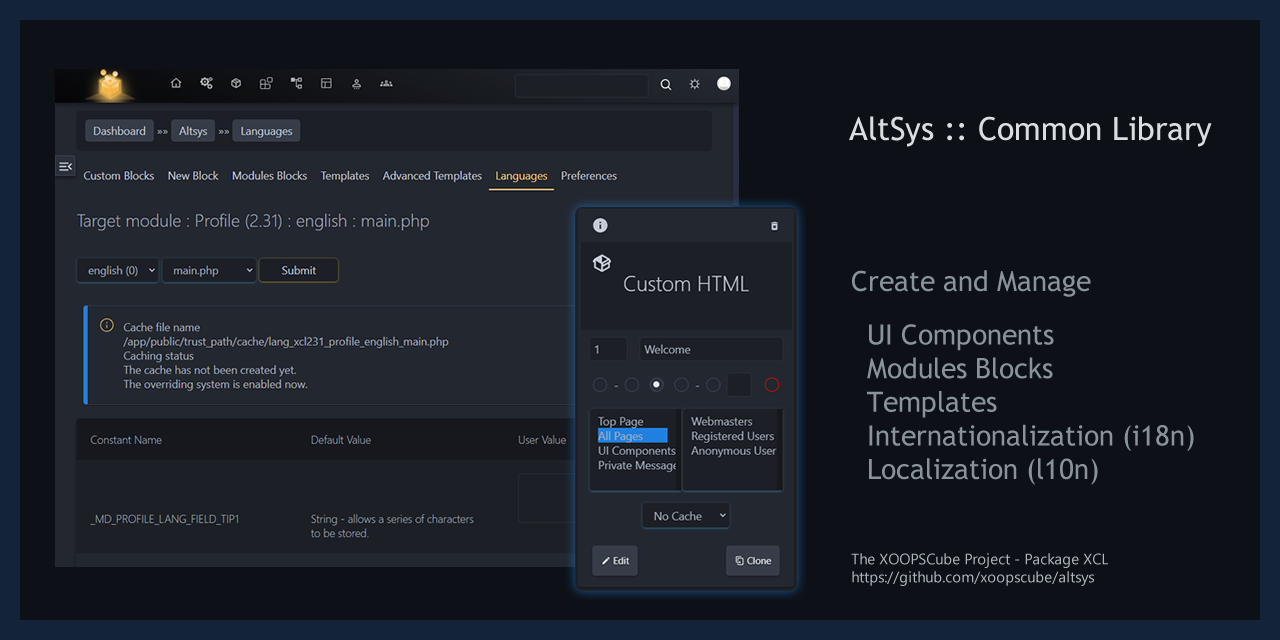Go to the Home dashboard icon

coord(176,84)
